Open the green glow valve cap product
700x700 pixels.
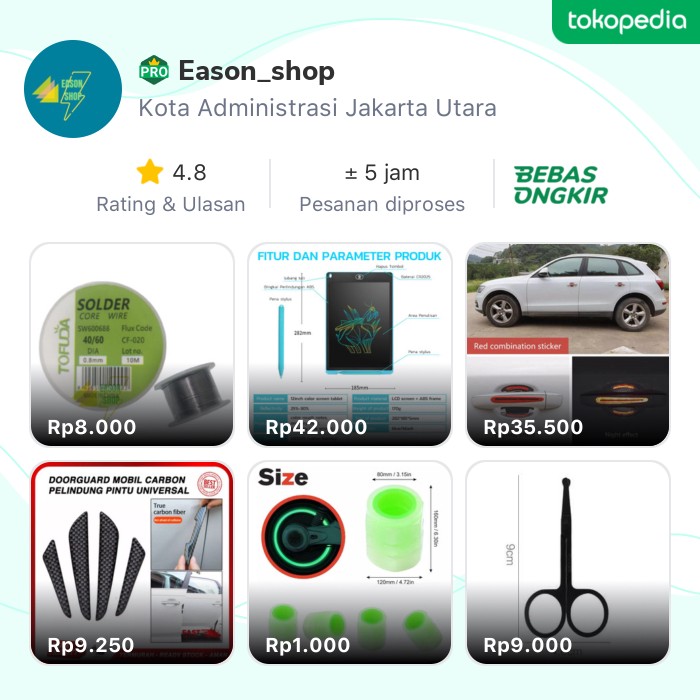pyautogui.click(x=350, y=562)
